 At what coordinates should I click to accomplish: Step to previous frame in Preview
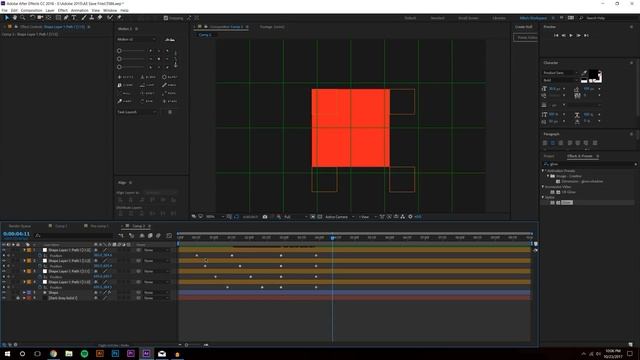coord(564,36)
